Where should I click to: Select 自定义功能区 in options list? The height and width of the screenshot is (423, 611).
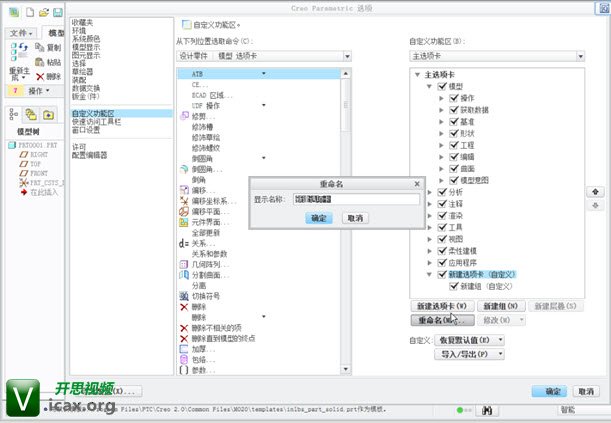point(93,113)
